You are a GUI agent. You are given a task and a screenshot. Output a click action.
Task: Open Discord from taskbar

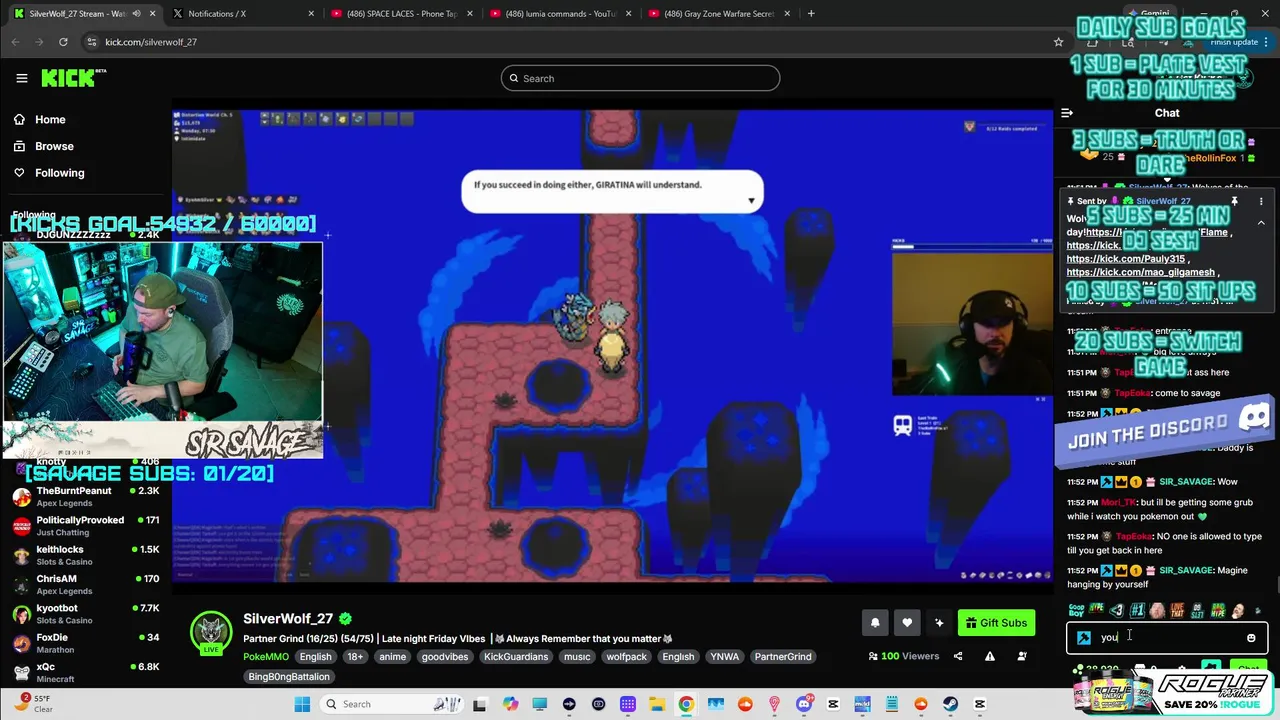click(x=804, y=704)
